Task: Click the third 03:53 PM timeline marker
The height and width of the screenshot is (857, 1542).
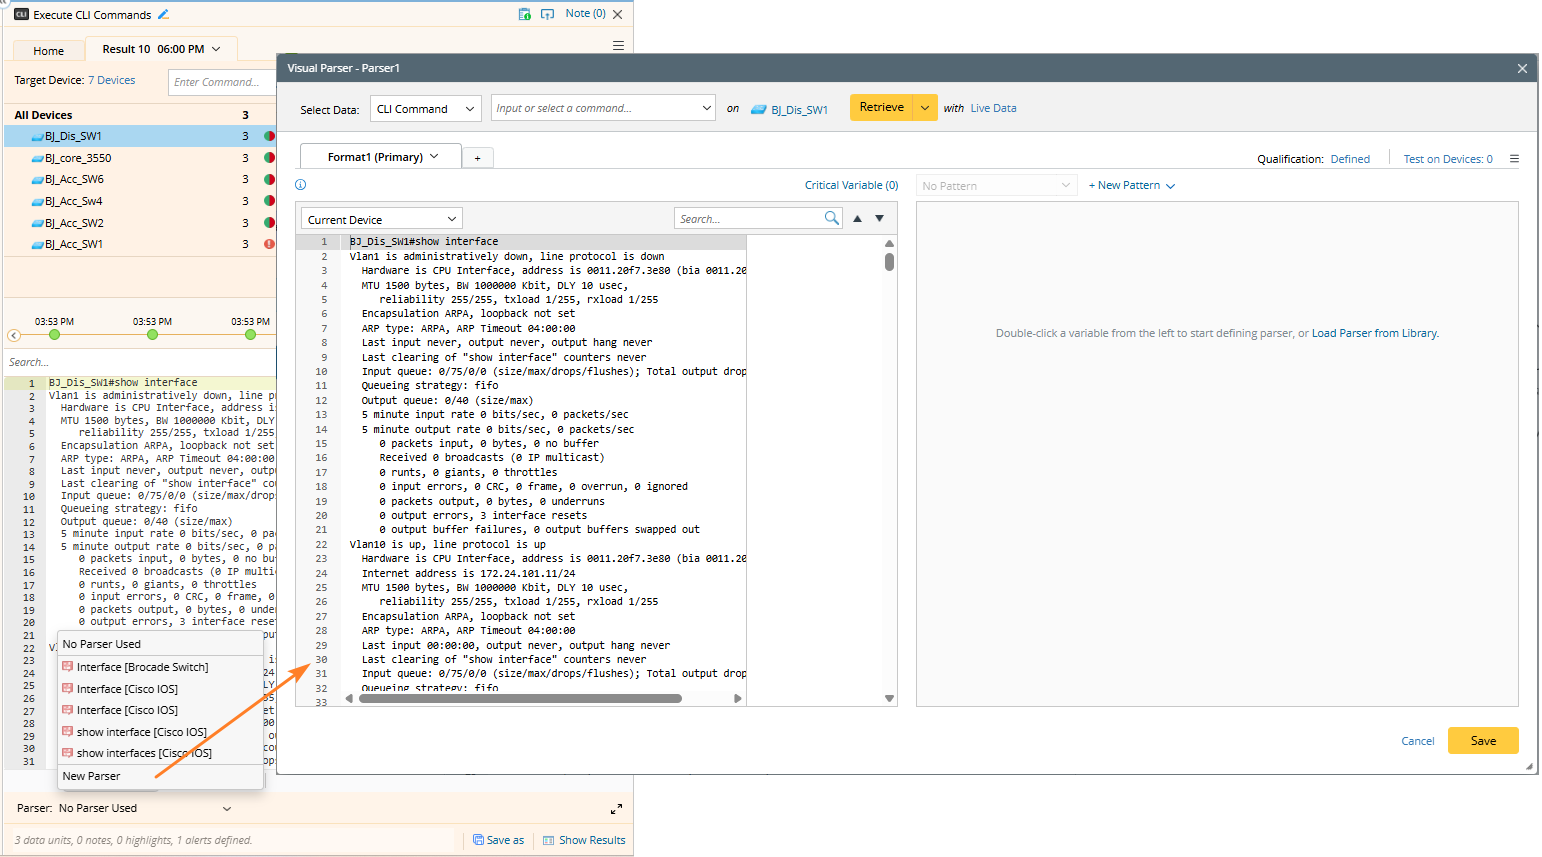Action: click(250, 335)
